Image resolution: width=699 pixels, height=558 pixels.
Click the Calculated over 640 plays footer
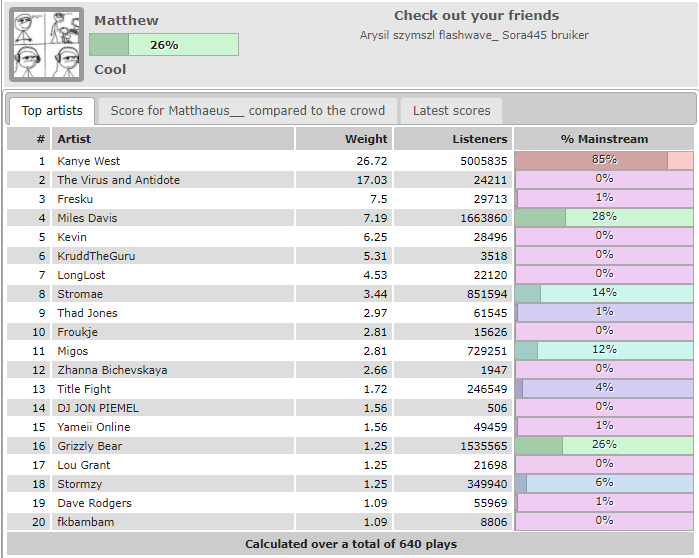pos(350,544)
